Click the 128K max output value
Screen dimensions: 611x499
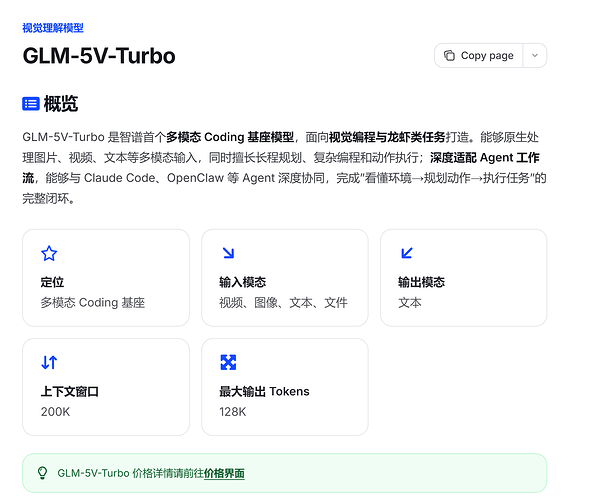click(x=233, y=412)
